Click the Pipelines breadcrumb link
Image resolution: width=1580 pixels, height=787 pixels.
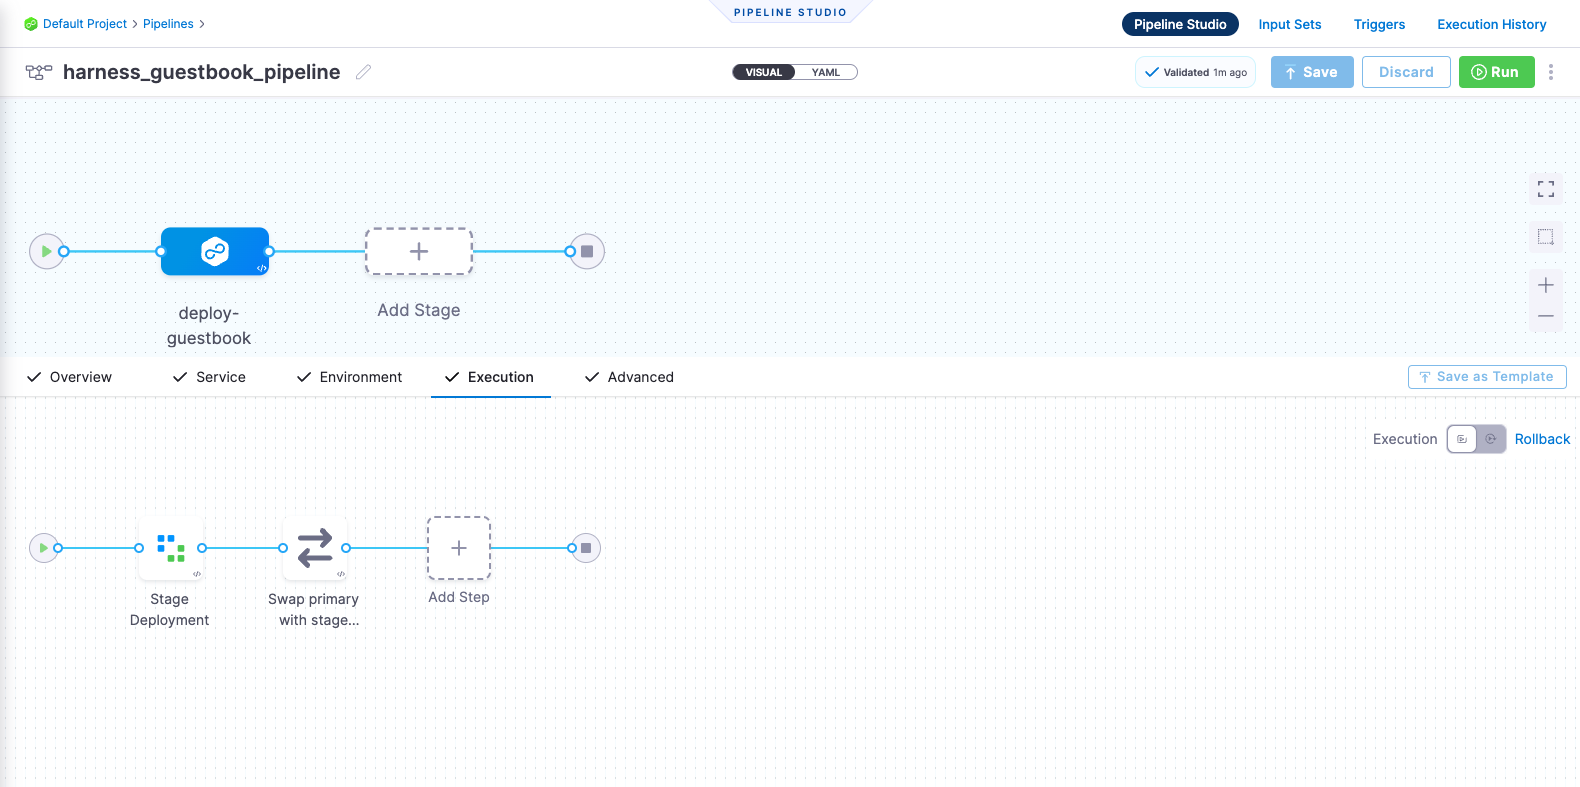168,24
